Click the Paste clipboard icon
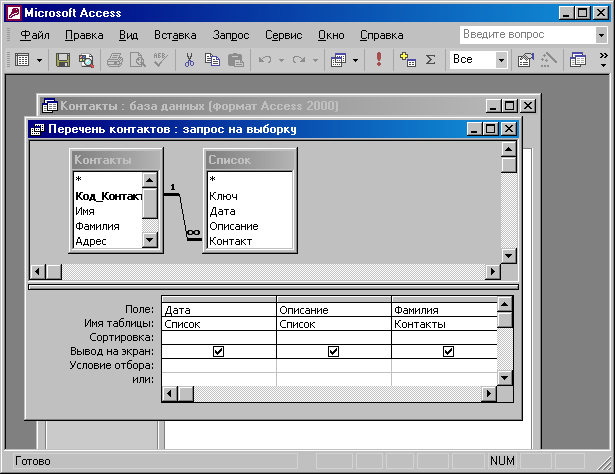 236,60
